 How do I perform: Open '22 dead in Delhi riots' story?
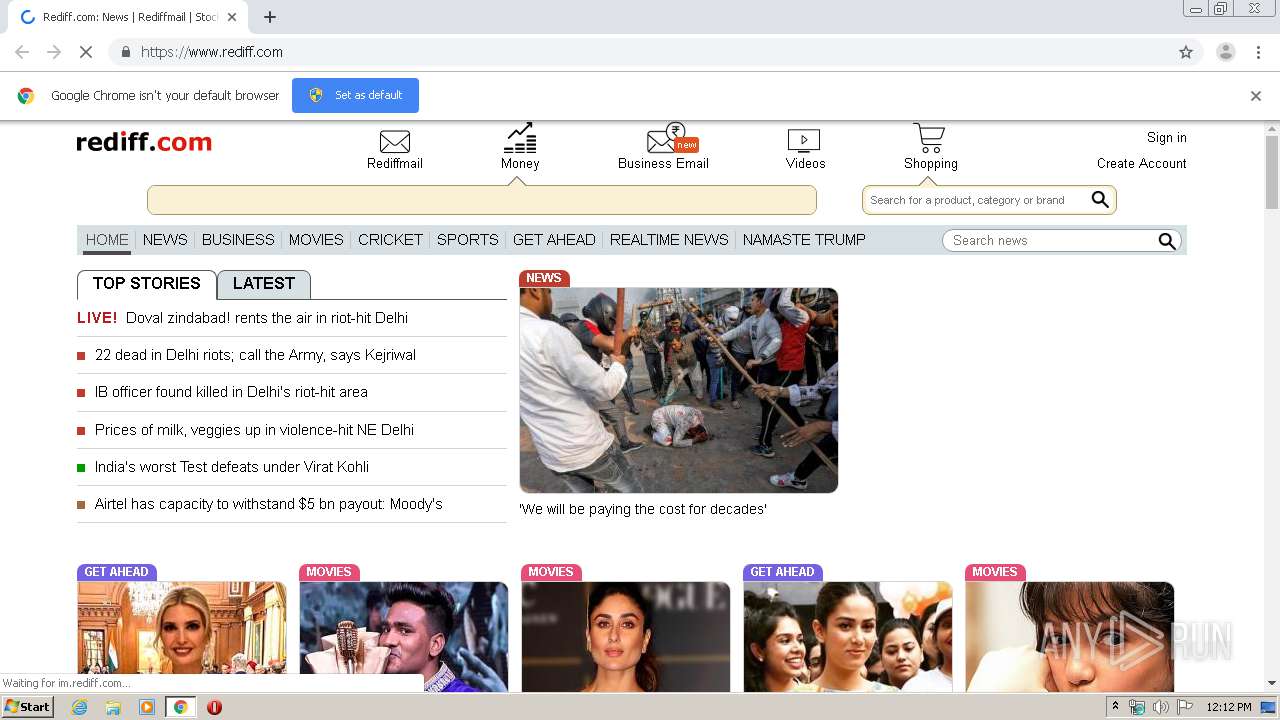255,355
